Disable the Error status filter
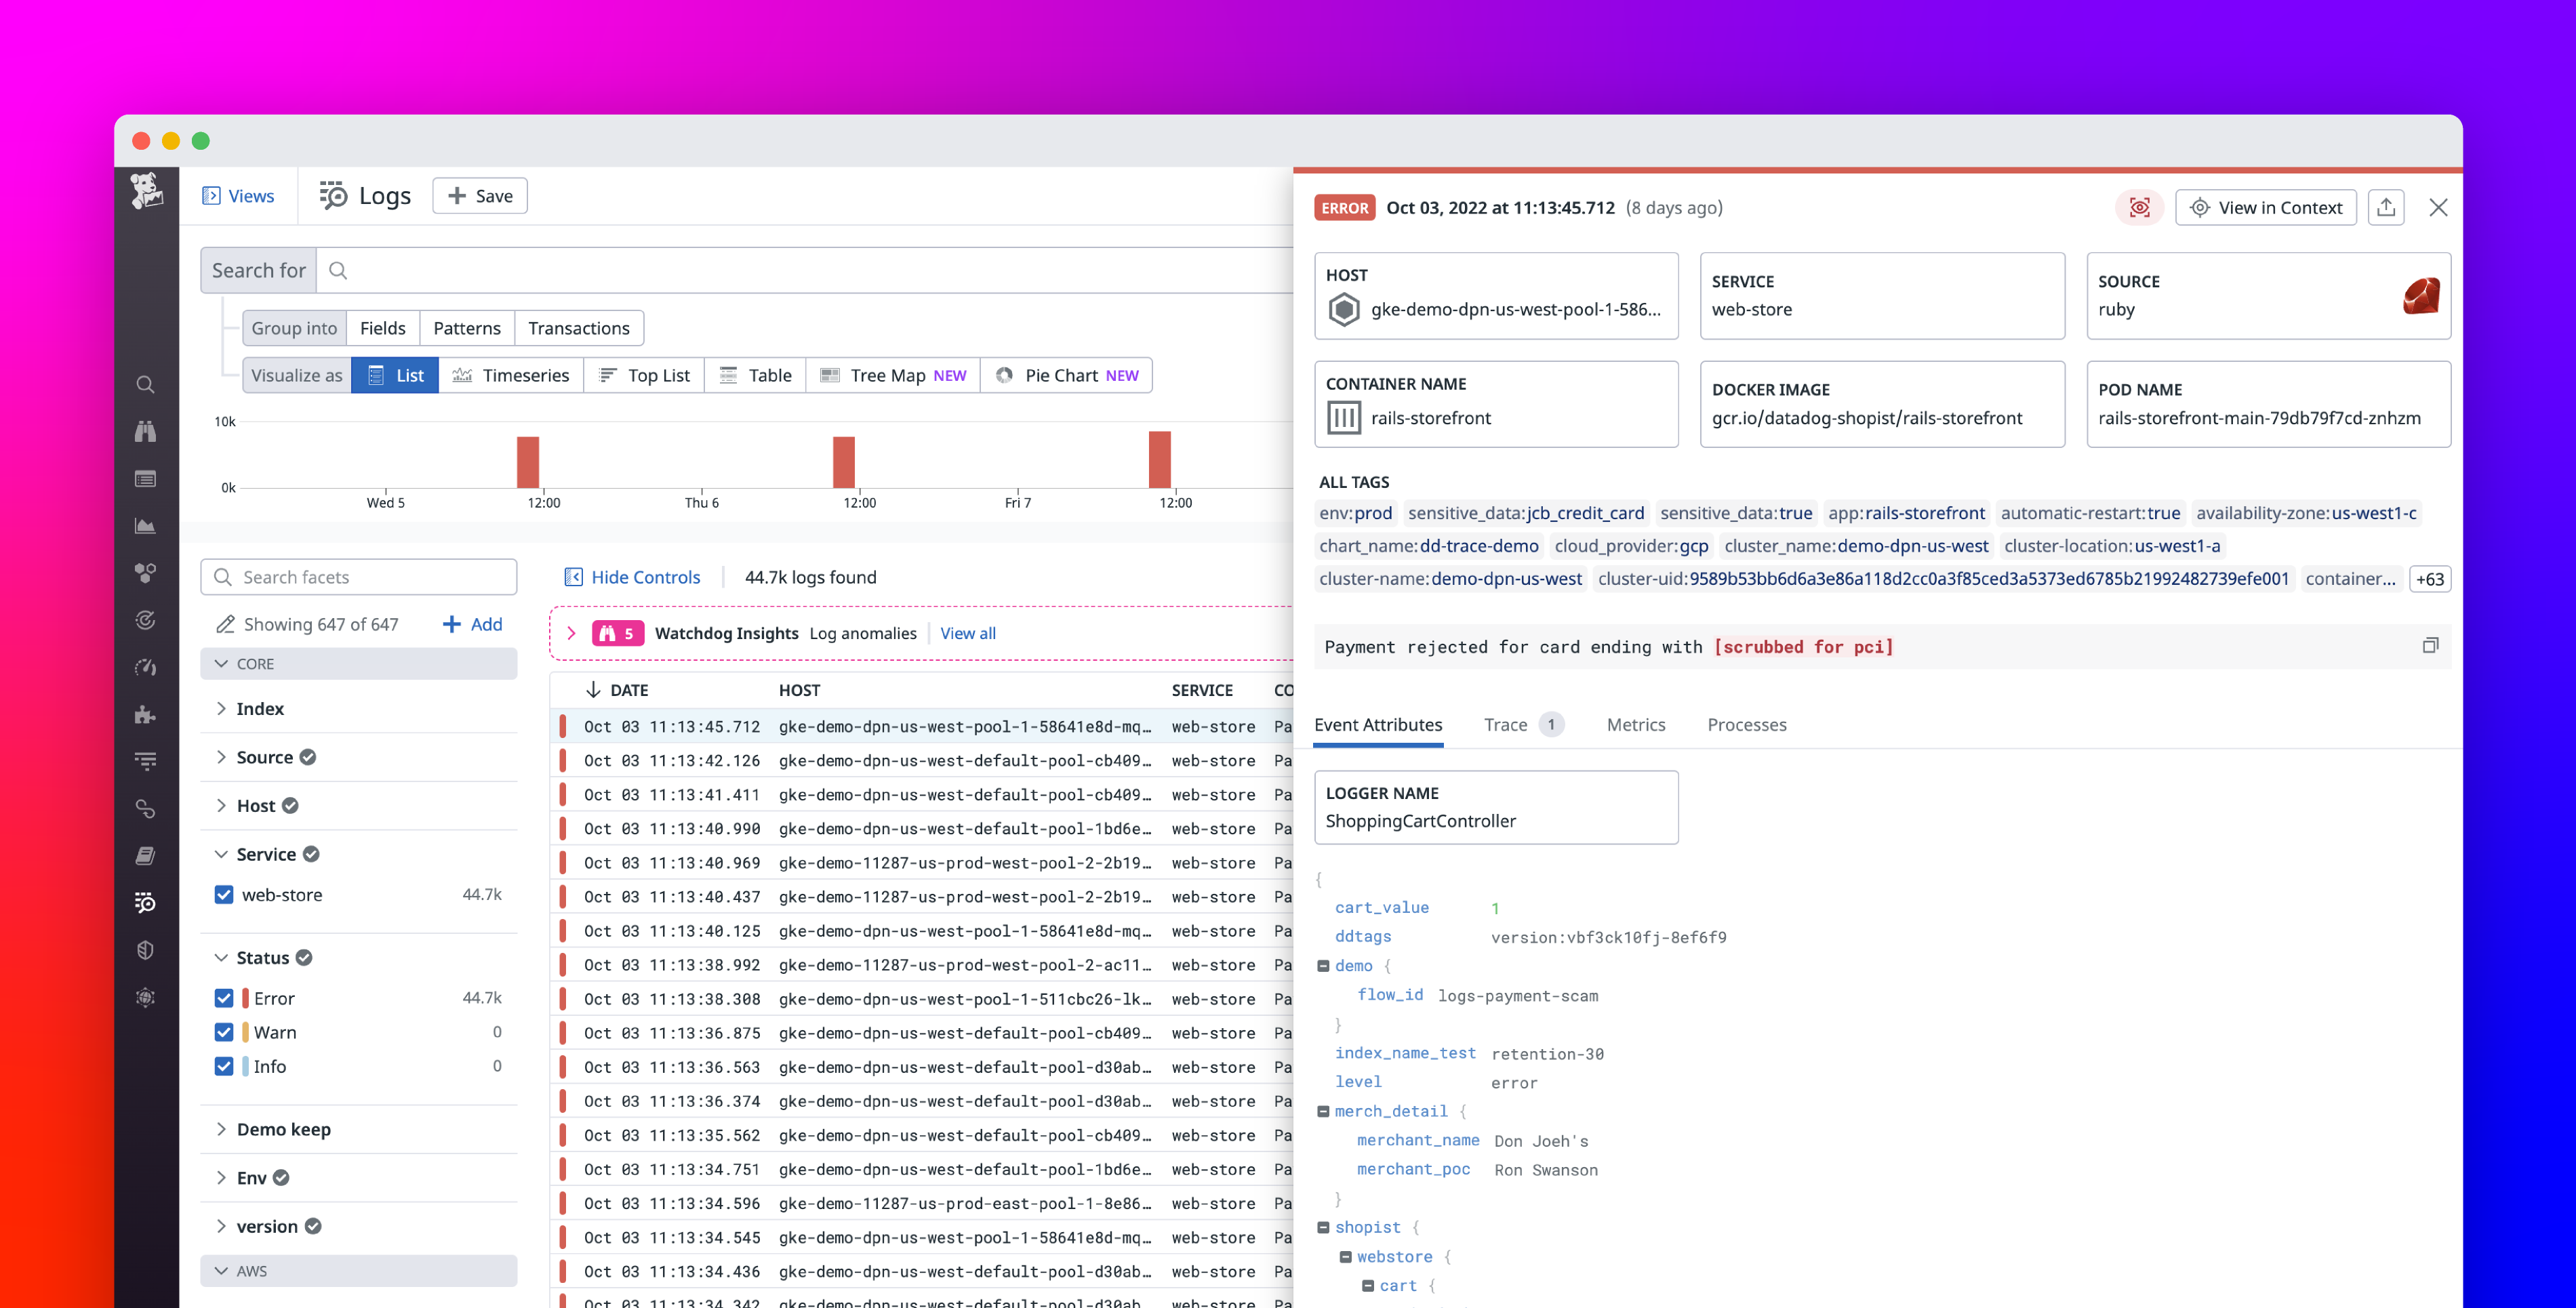 (224, 997)
